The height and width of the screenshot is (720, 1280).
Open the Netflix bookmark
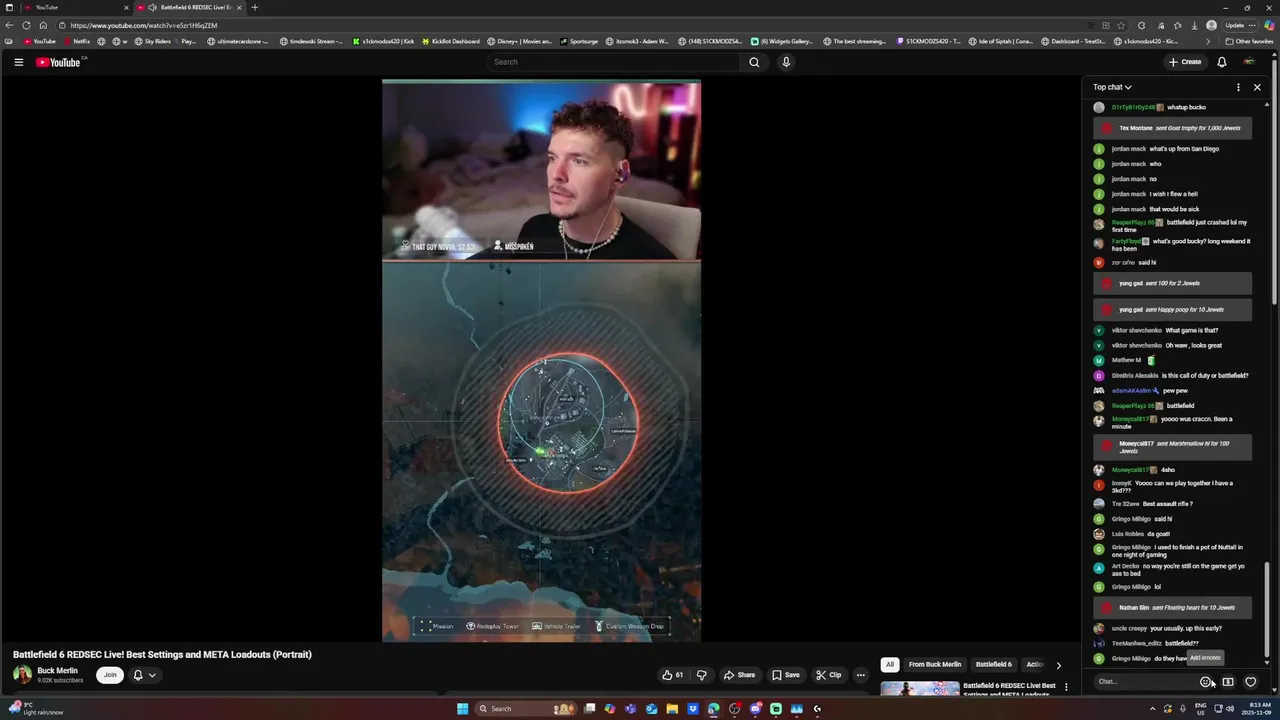77,41
